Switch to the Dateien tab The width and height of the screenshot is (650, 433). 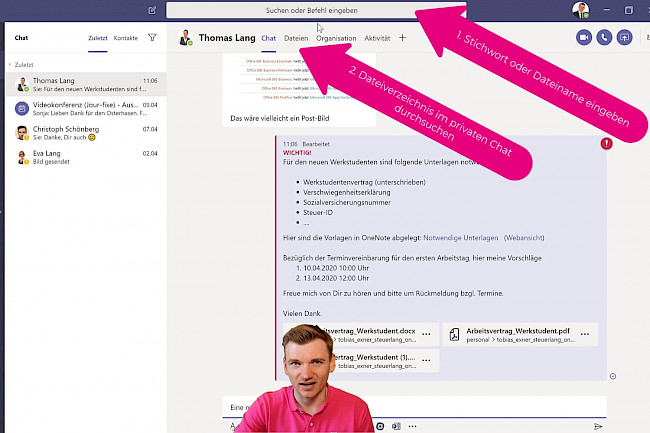point(295,38)
